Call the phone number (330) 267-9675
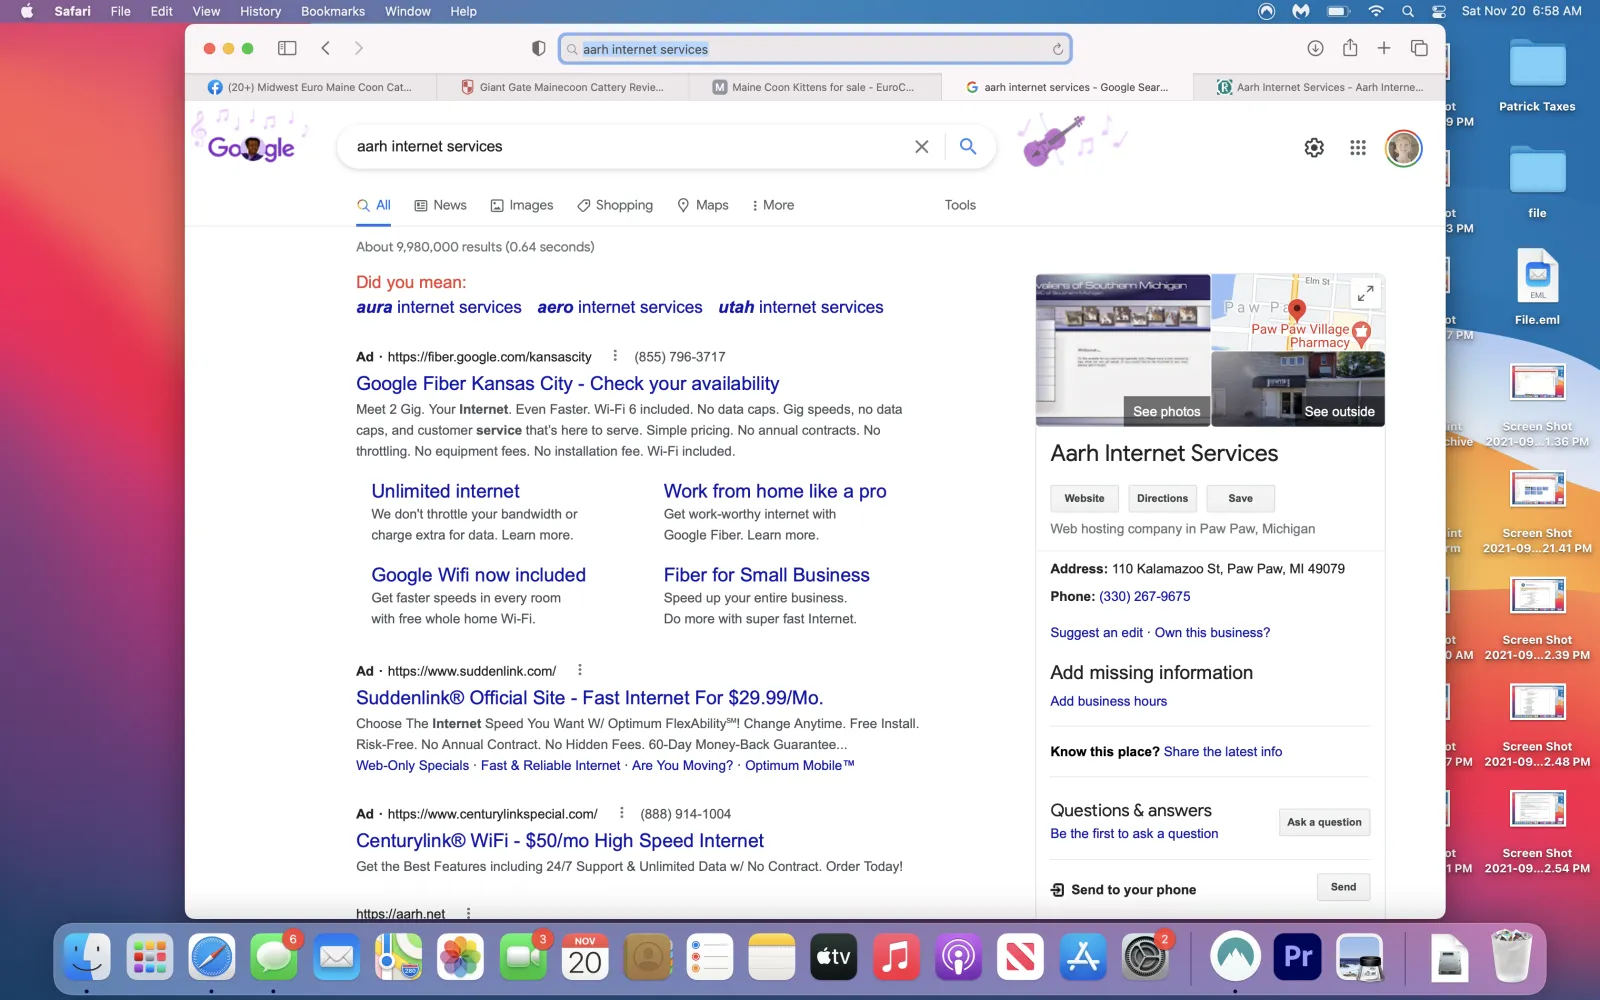This screenshot has width=1600, height=1000. pos(1144,596)
